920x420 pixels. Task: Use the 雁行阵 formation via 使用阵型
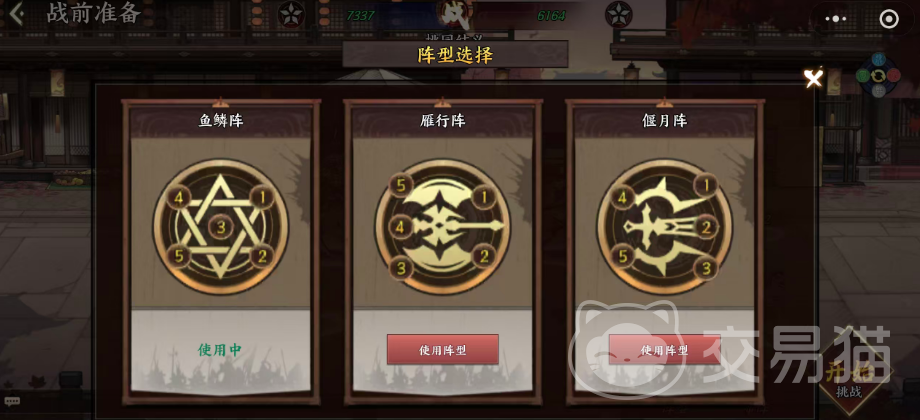442,350
